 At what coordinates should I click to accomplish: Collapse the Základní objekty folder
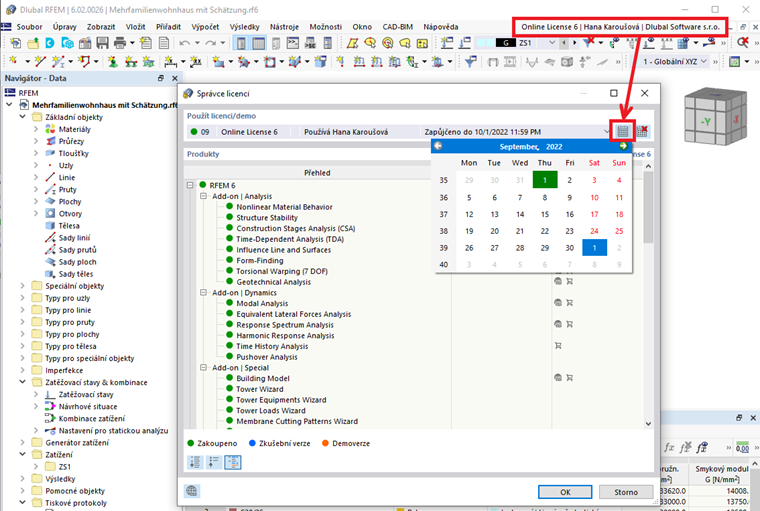point(22,117)
